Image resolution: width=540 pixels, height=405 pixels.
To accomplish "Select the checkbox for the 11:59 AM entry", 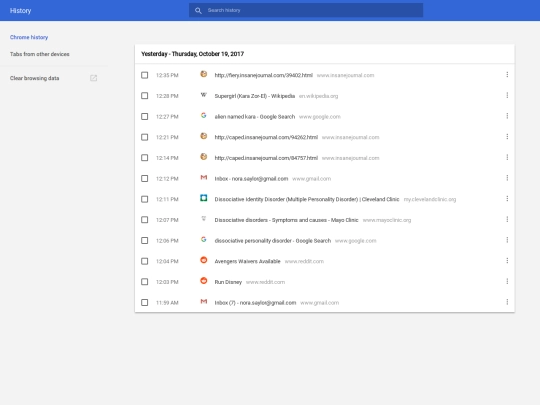I will [x=145, y=302].
